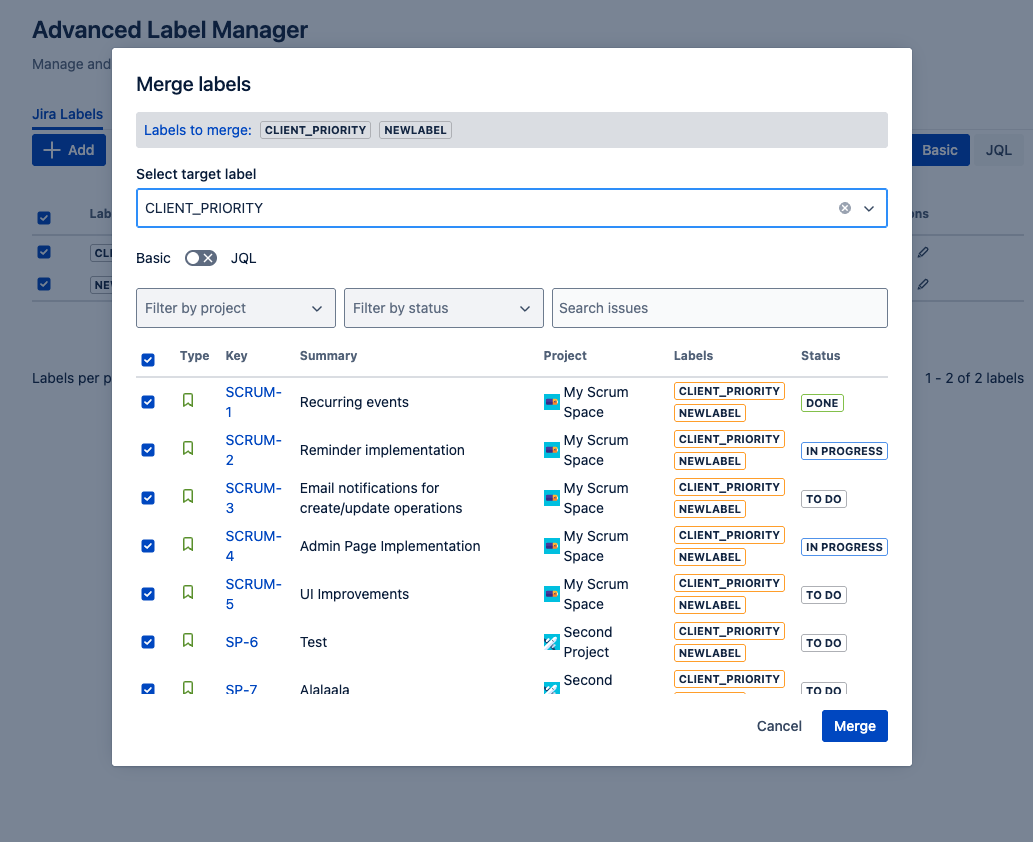
Task: Open the Filter by status dropdown
Action: click(443, 308)
